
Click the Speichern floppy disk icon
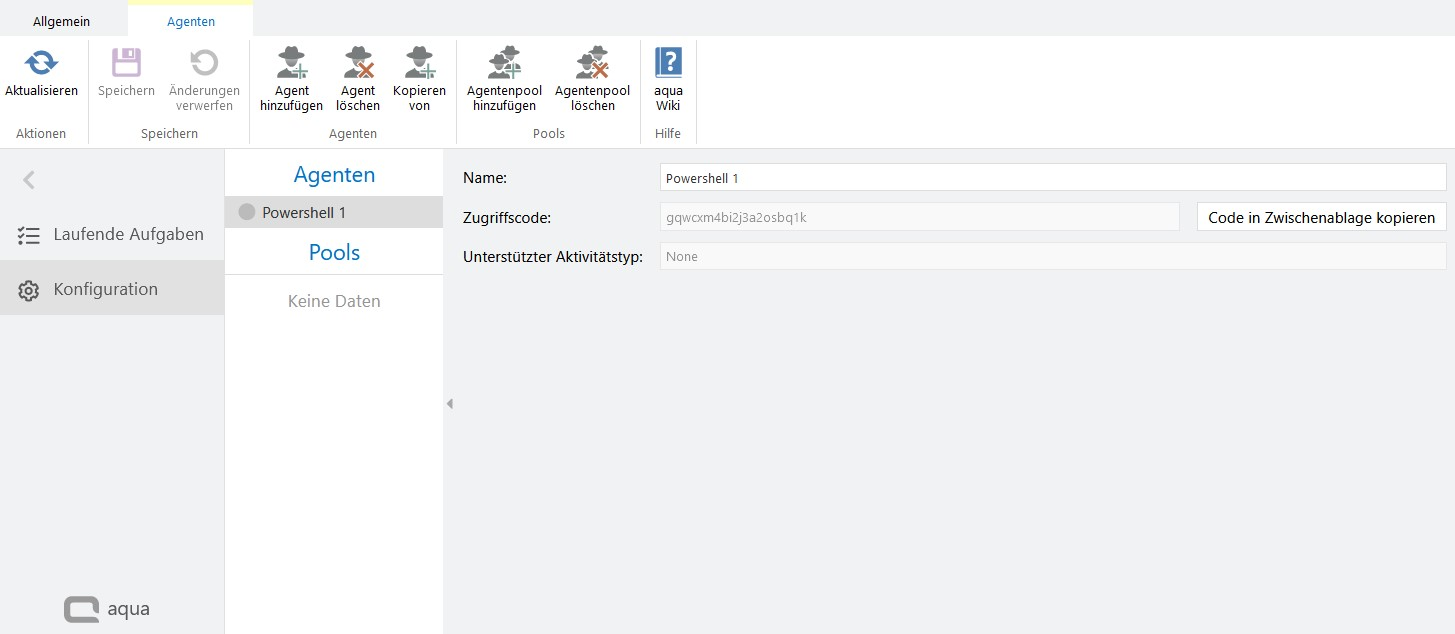[126, 64]
